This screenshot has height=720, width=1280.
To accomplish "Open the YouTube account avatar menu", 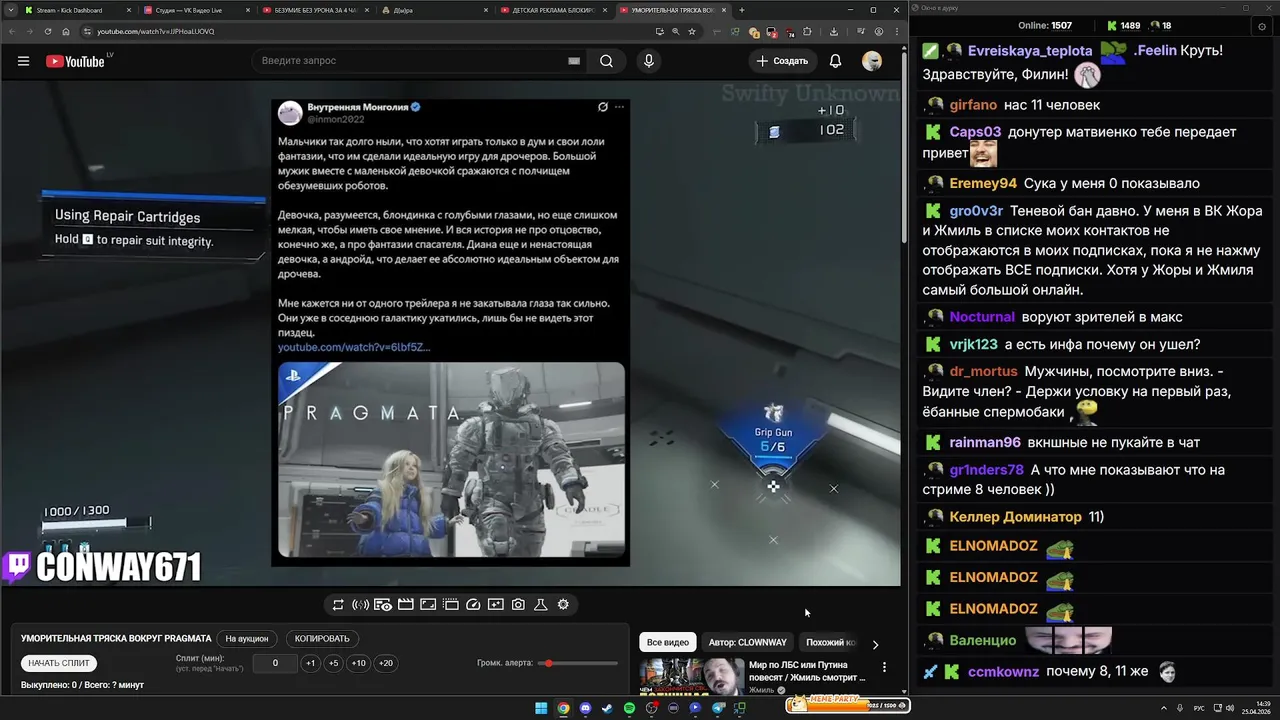I will point(872,61).
